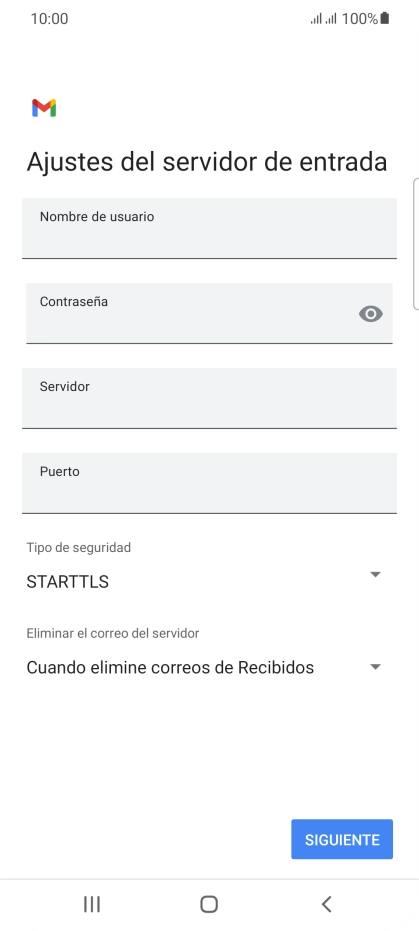This screenshot has height=931, width=419.
Task: Tap the edge panel handle on right side
Action: point(415,243)
